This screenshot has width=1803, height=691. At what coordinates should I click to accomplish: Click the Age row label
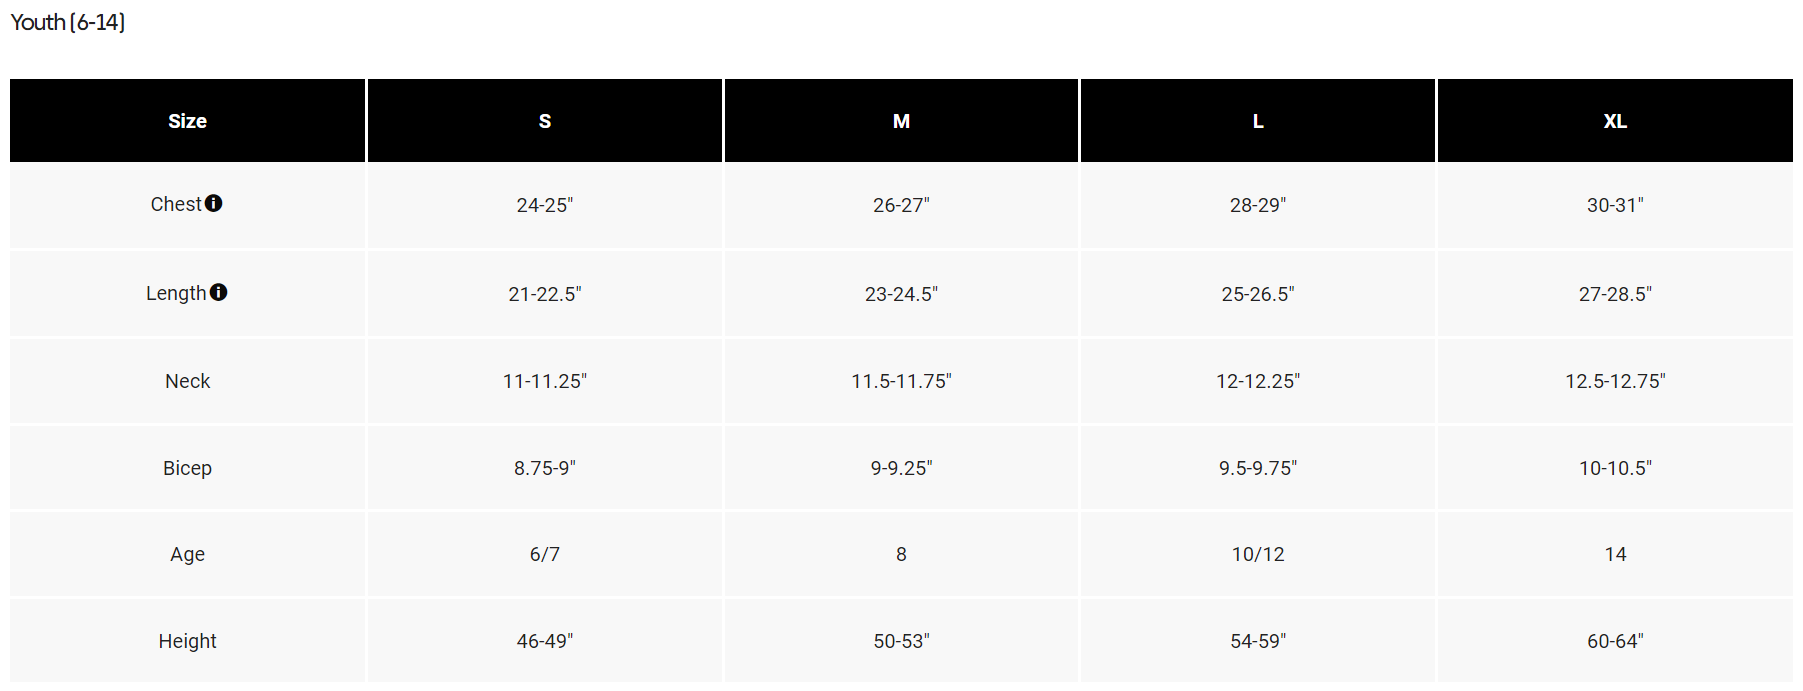[x=187, y=554]
